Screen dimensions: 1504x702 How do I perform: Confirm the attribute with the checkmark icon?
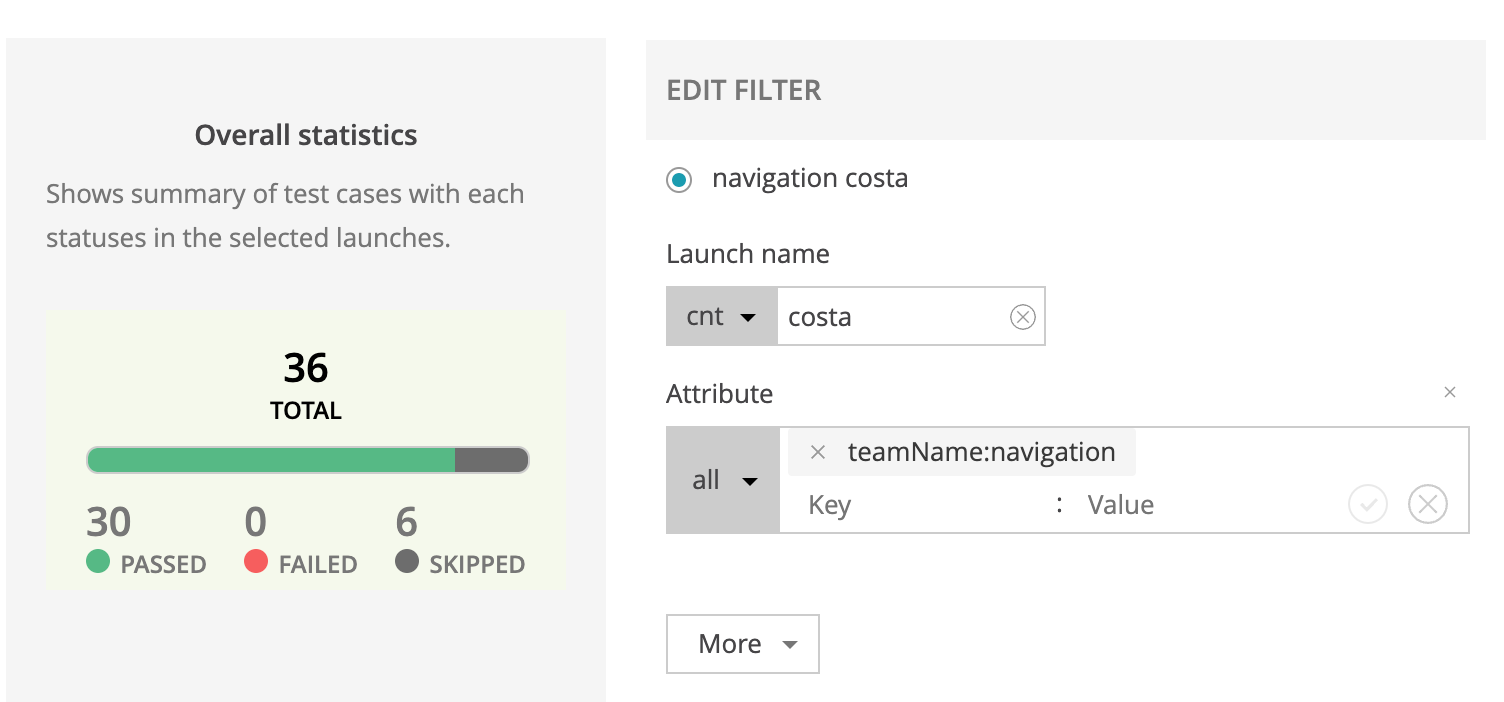pos(1367,504)
